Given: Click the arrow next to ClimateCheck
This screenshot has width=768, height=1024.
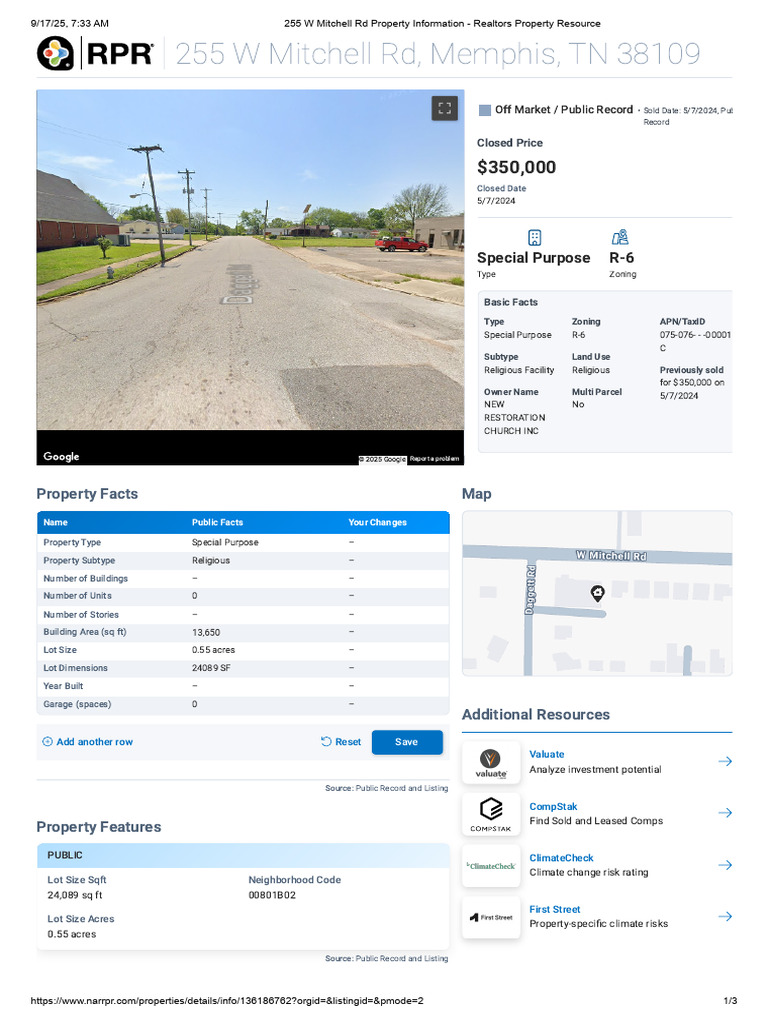Looking at the screenshot, I should pyautogui.click(x=724, y=865).
